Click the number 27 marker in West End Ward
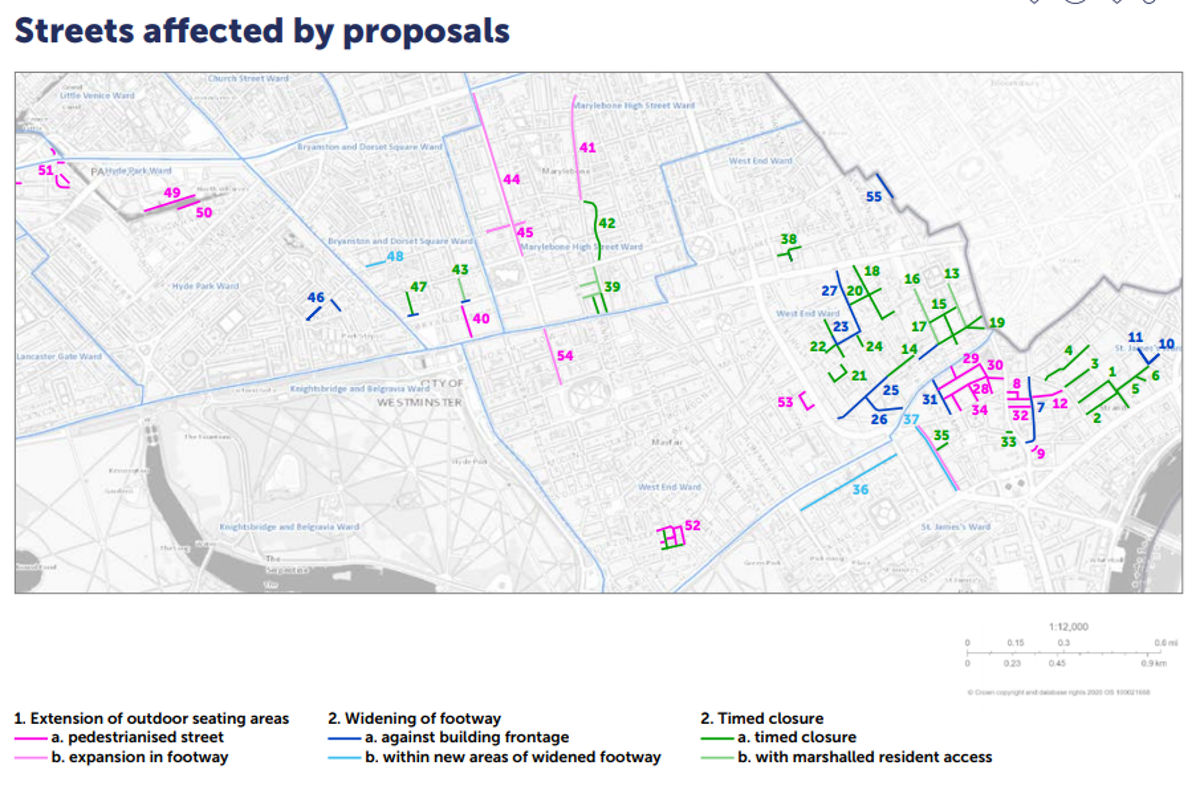Image resolution: width=1200 pixels, height=798 pixels. tap(828, 290)
